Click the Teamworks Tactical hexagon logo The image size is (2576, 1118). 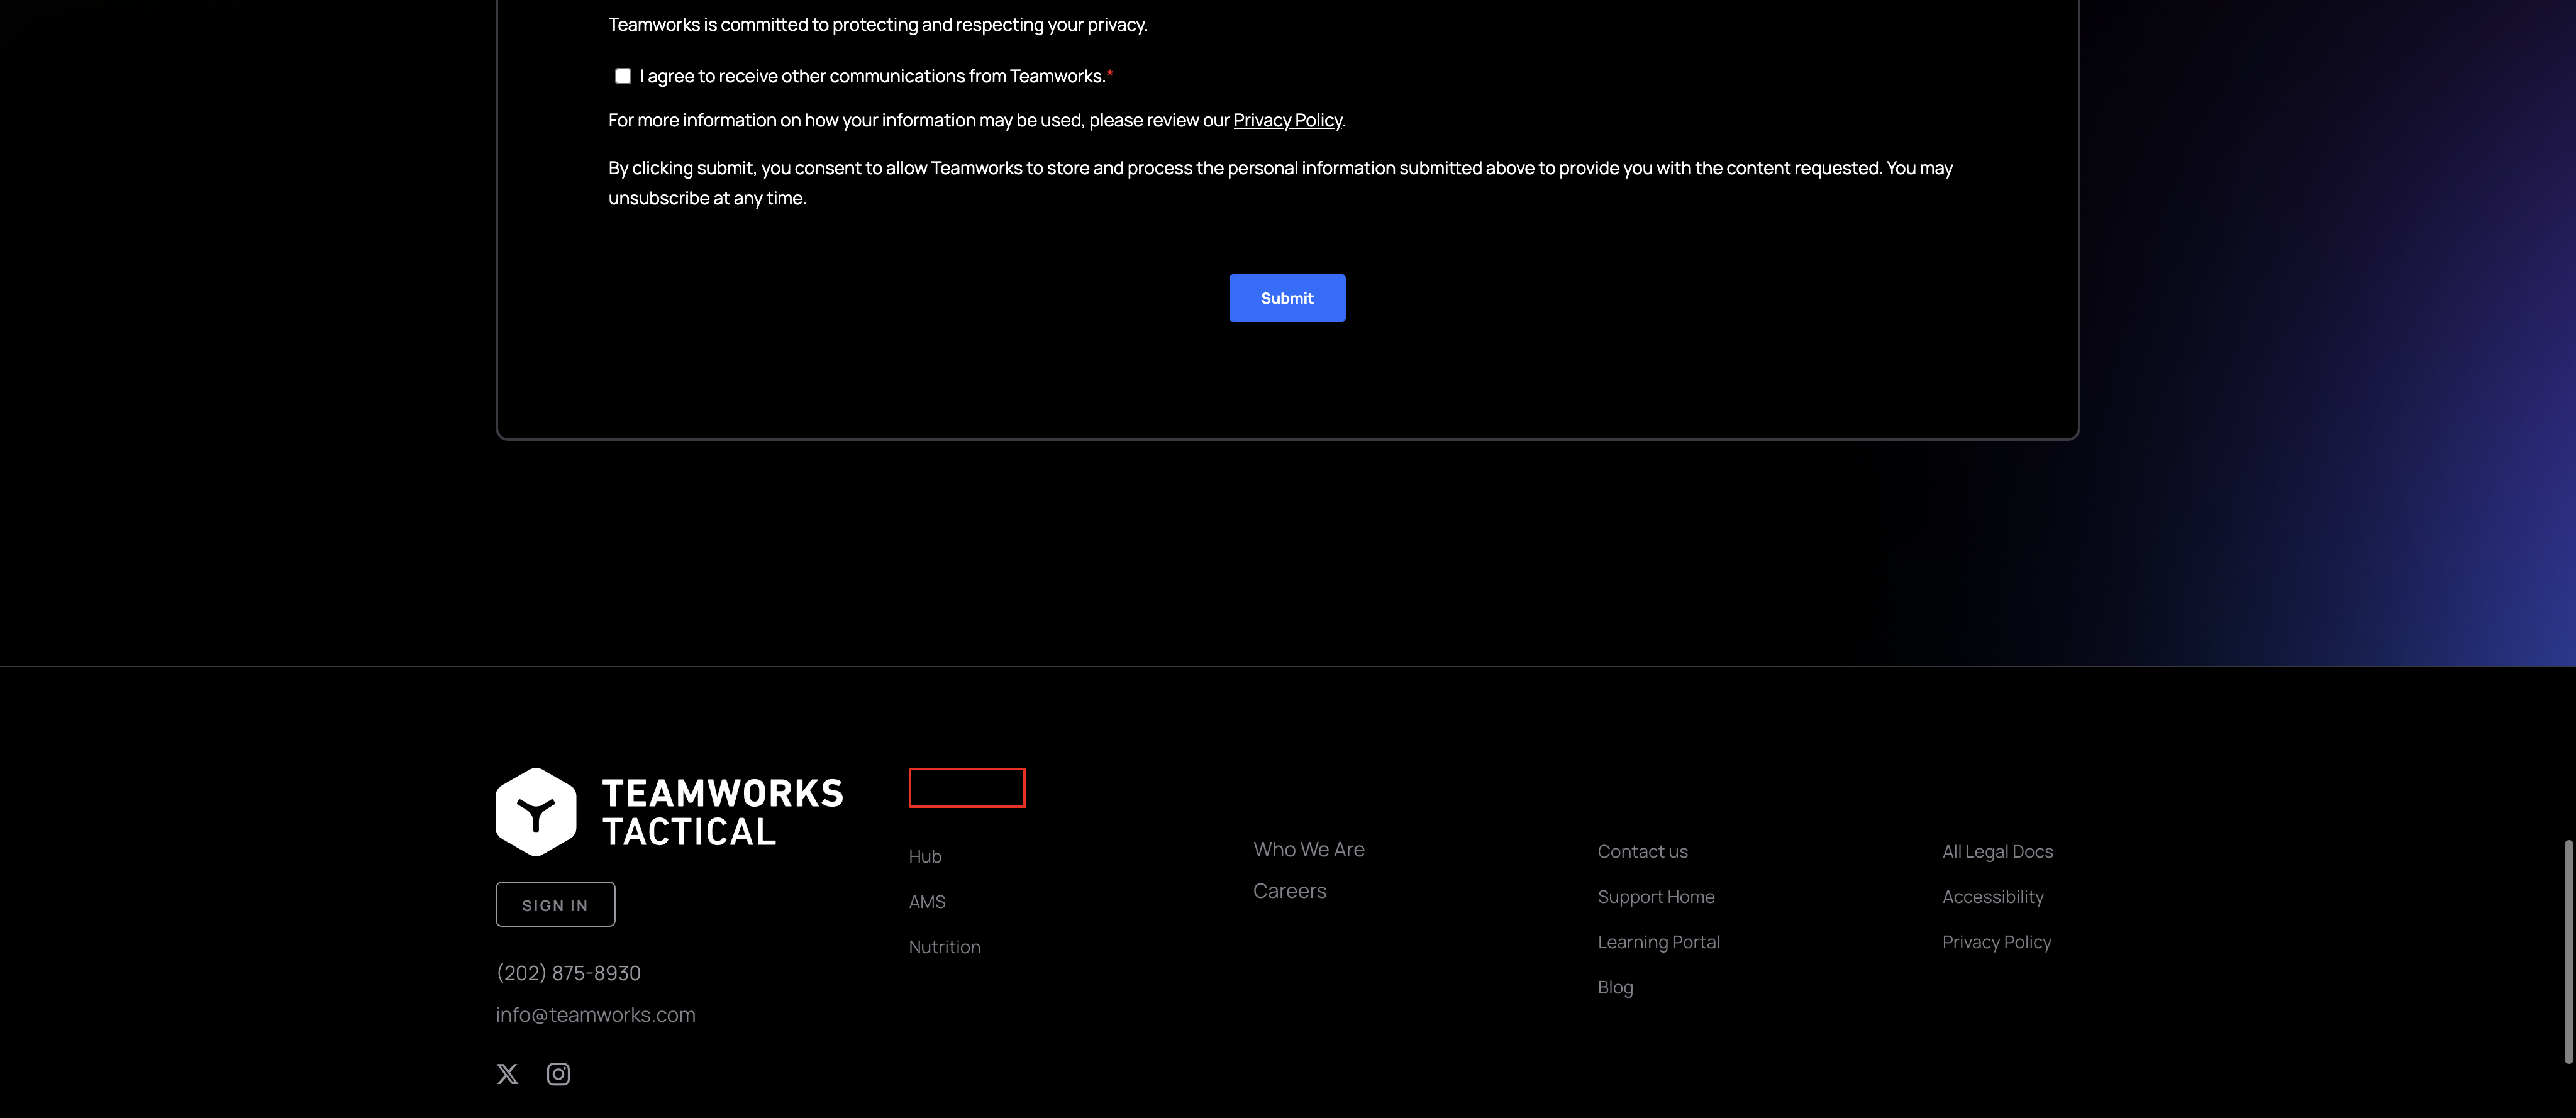(536, 812)
